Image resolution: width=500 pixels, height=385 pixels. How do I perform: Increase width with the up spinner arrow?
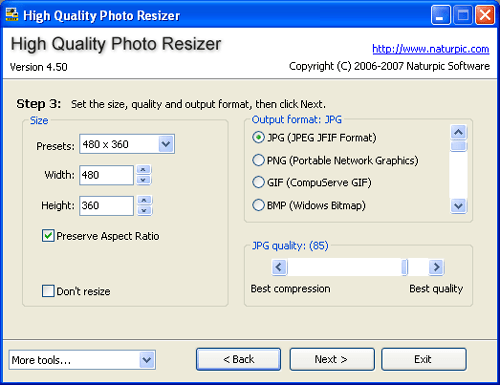tap(144, 170)
